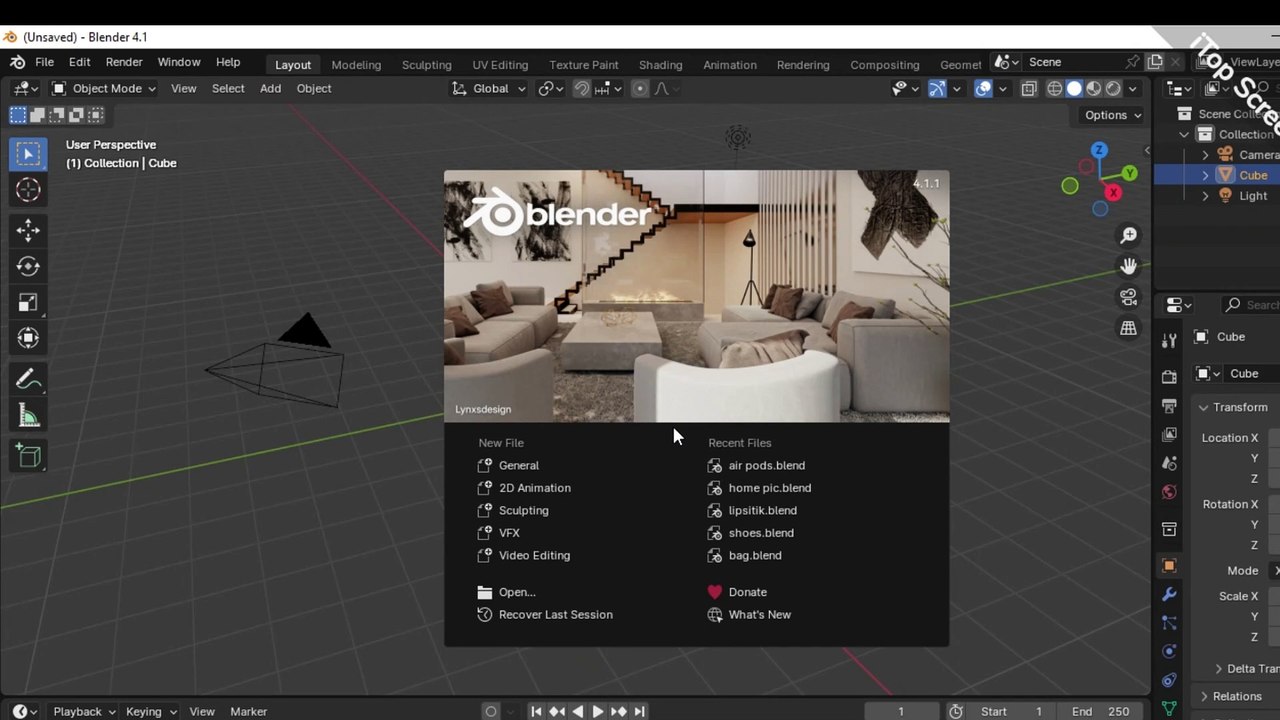The image size is (1280, 720).
Task: Switch to the Modeling workspace tab
Action: [x=356, y=64]
